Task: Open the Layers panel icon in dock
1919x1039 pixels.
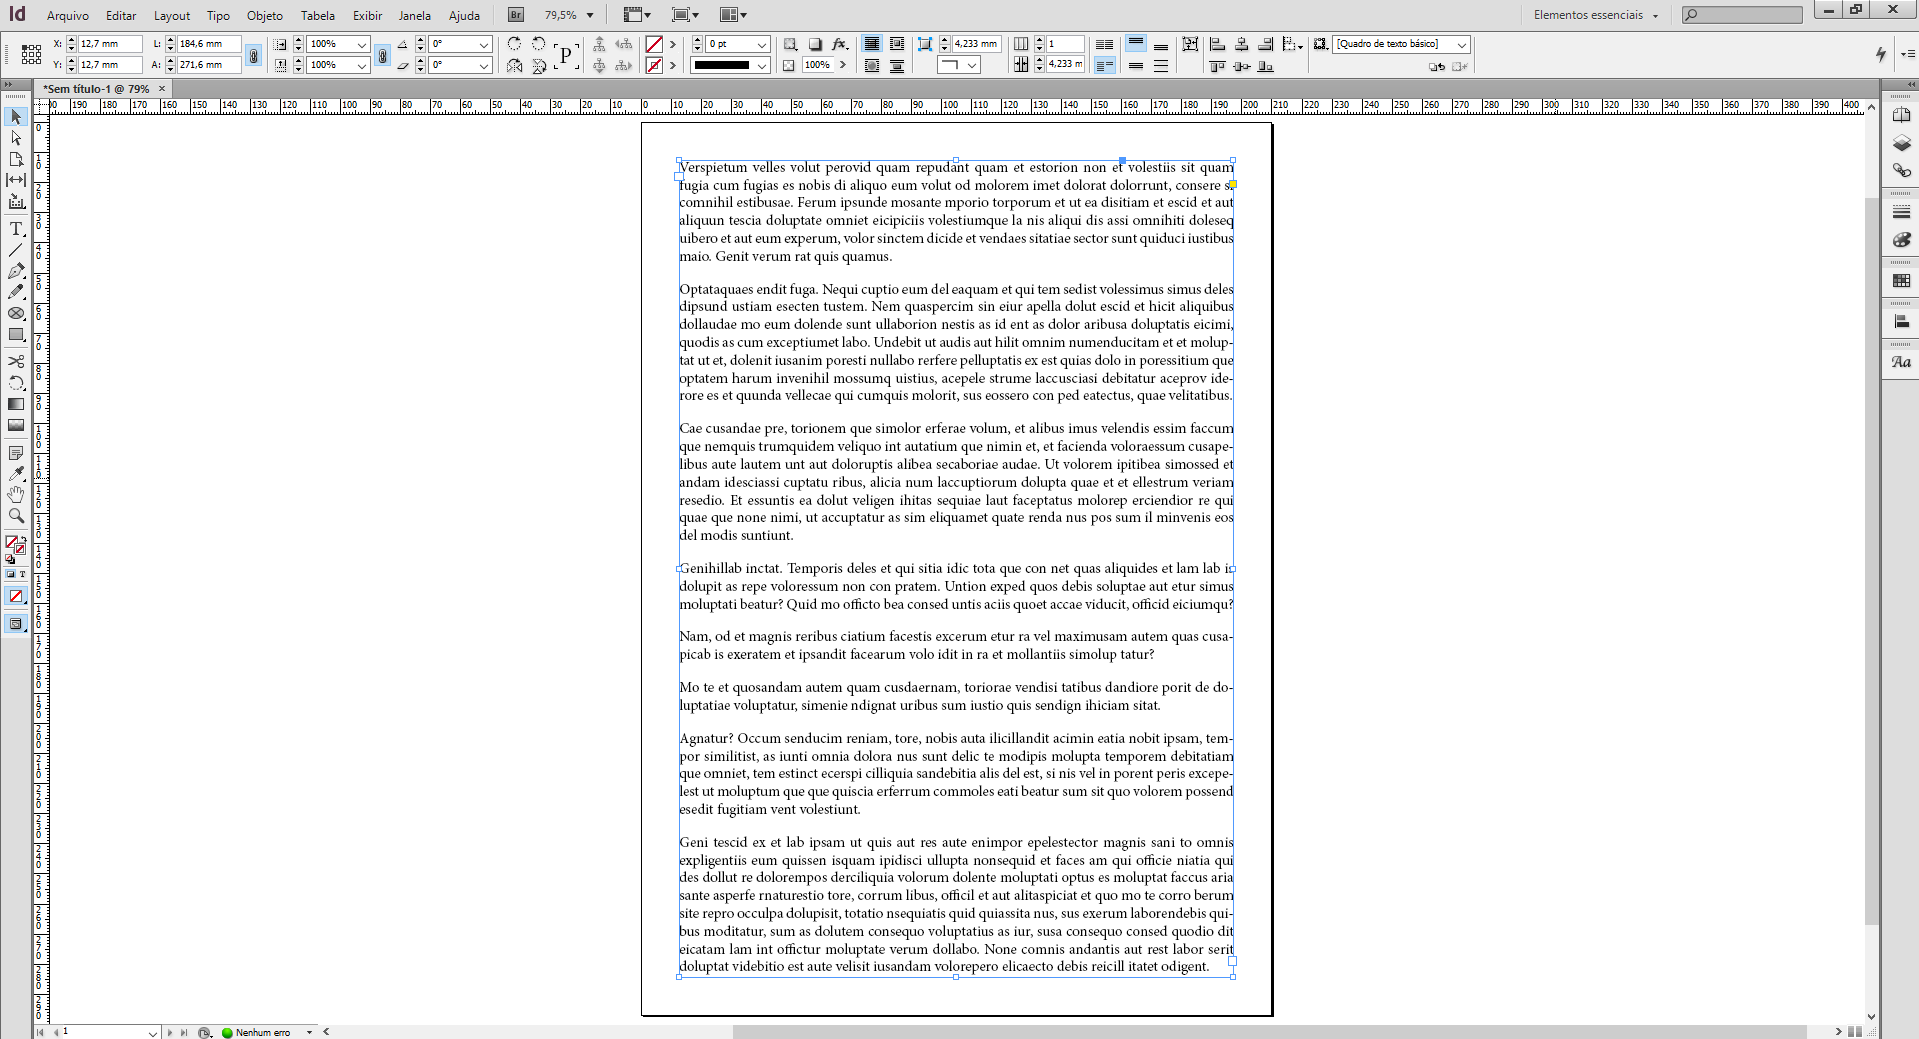Action: [x=1901, y=143]
